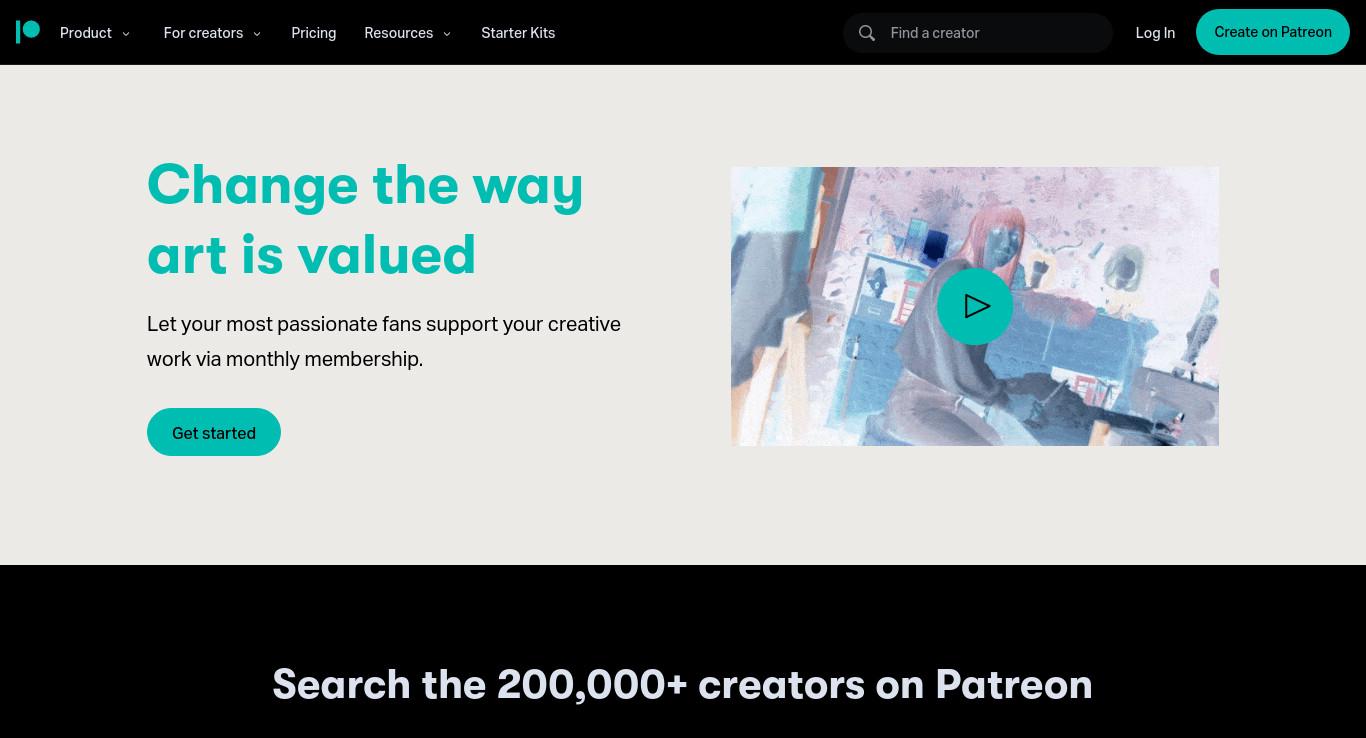Image resolution: width=1366 pixels, height=738 pixels.
Task: Expand the For creators chevron arrow
Action: (257, 34)
